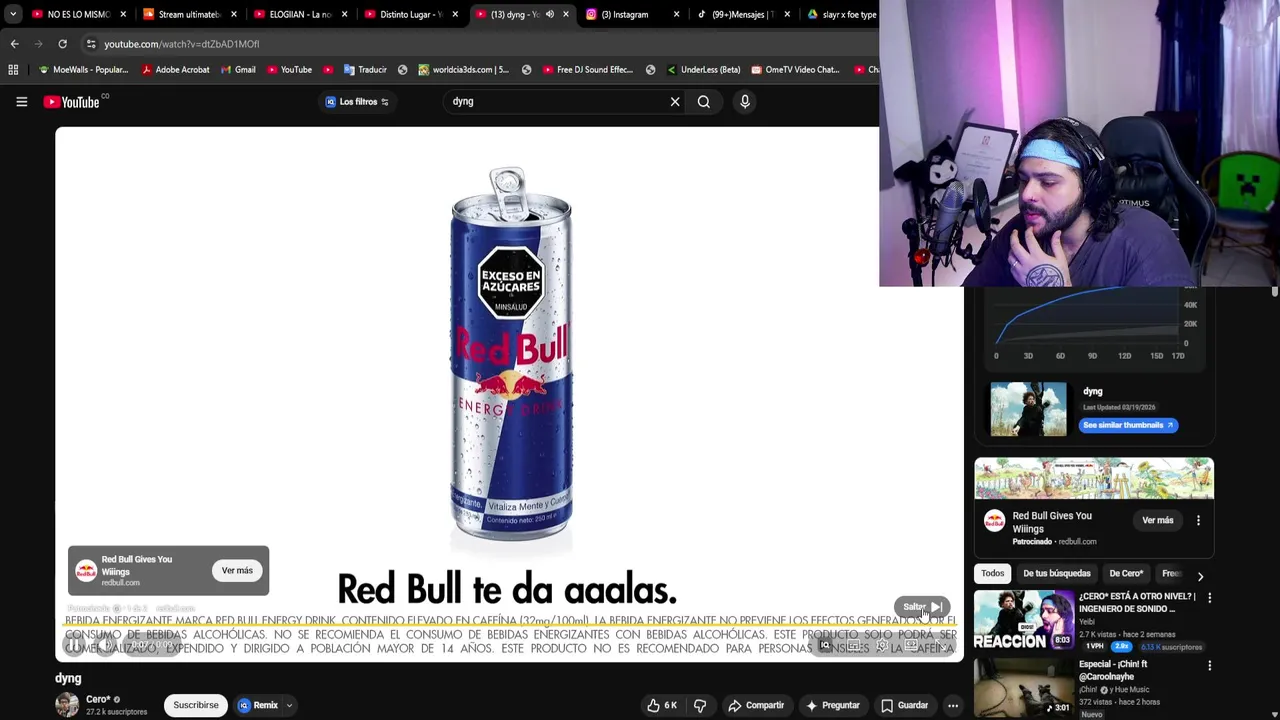Click the Red Bull logo in the sidebar ad
Viewport: 1280px width, 720px height.
(x=994, y=520)
